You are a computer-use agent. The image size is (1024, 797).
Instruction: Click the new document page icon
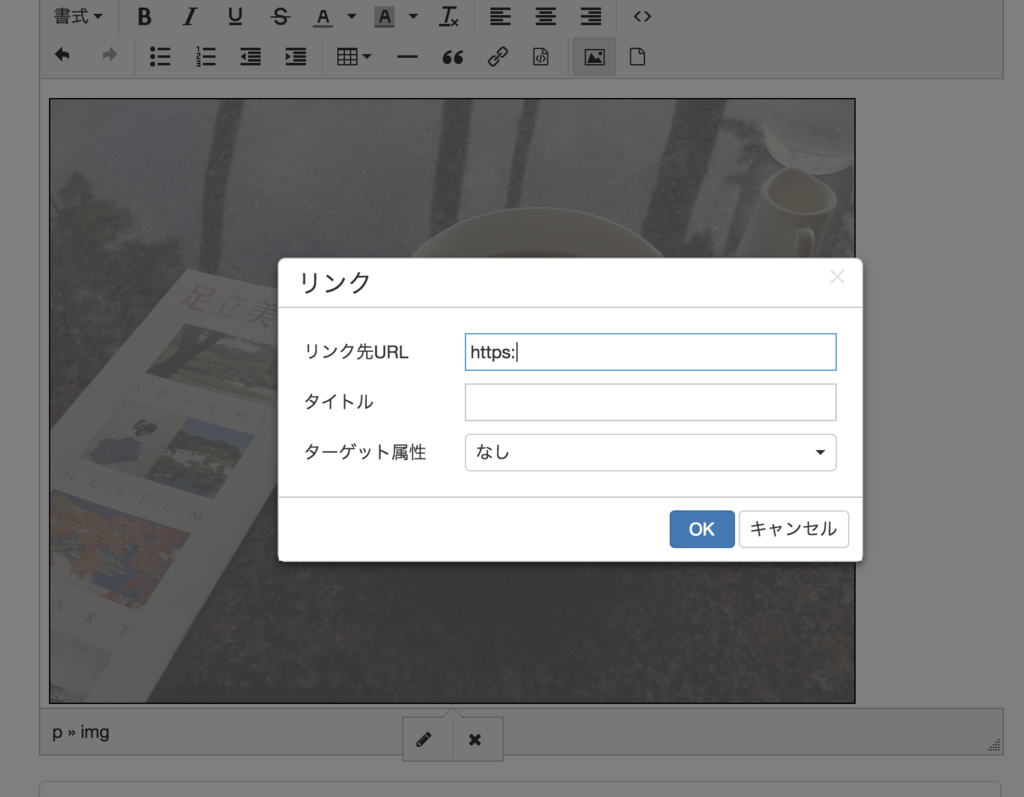[637, 57]
